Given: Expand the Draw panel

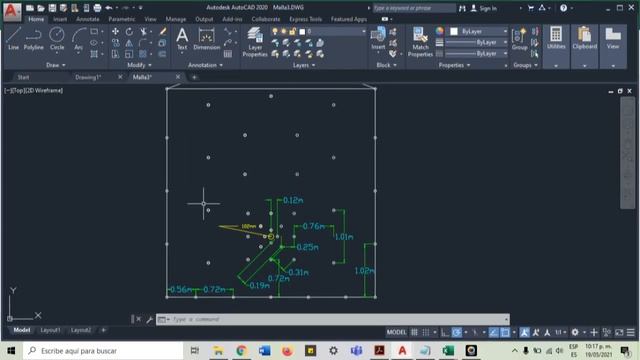Looking at the screenshot, I should pyautogui.click(x=55, y=65).
